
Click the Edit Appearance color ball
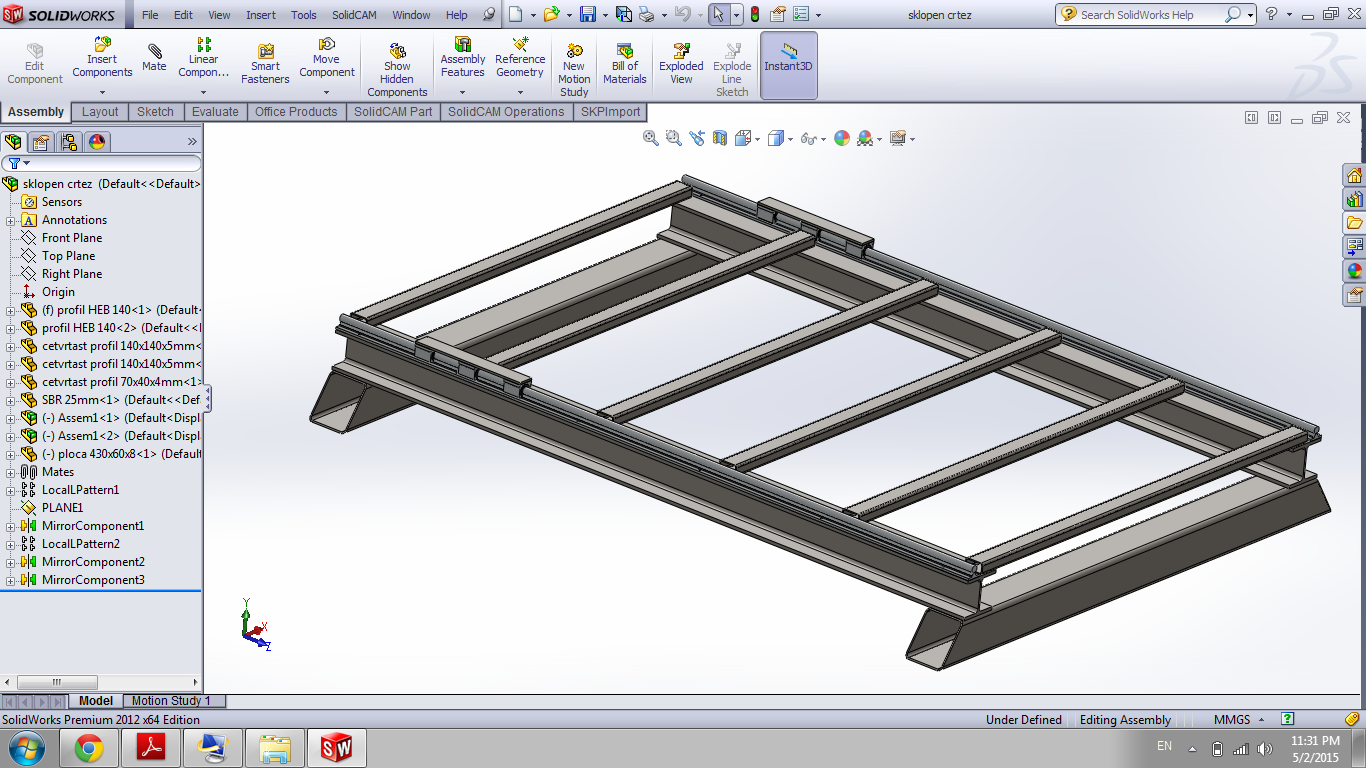[841, 139]
